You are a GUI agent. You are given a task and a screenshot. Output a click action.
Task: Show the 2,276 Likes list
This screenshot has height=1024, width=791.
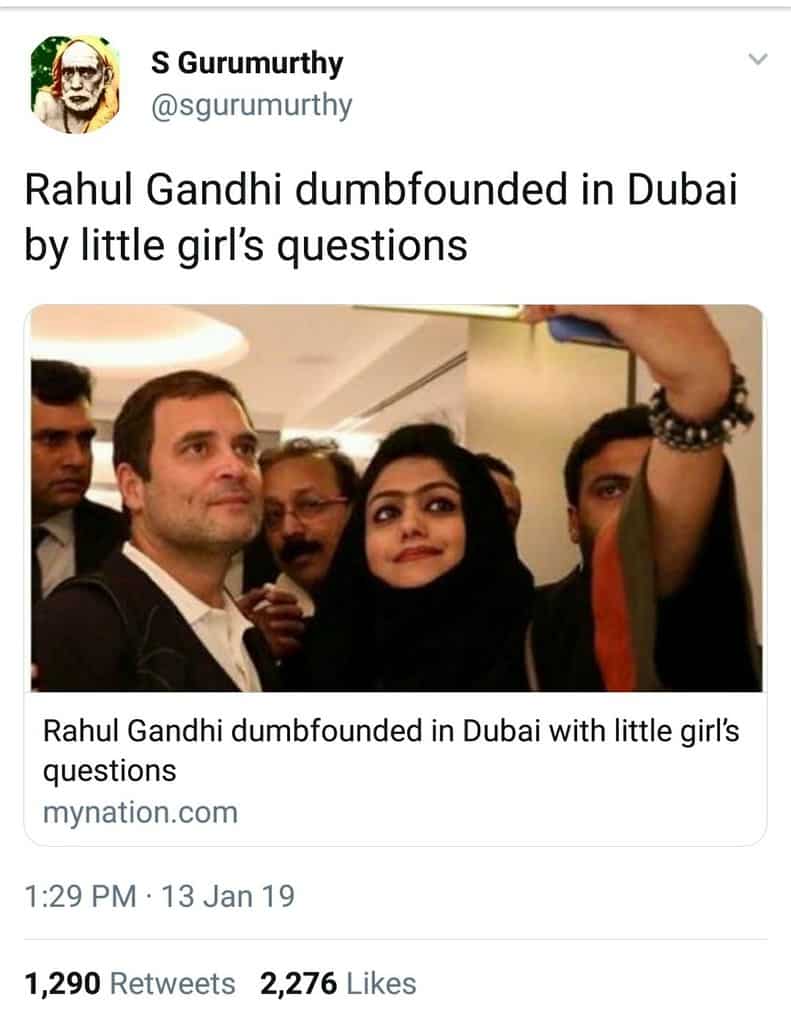point(338,984)
